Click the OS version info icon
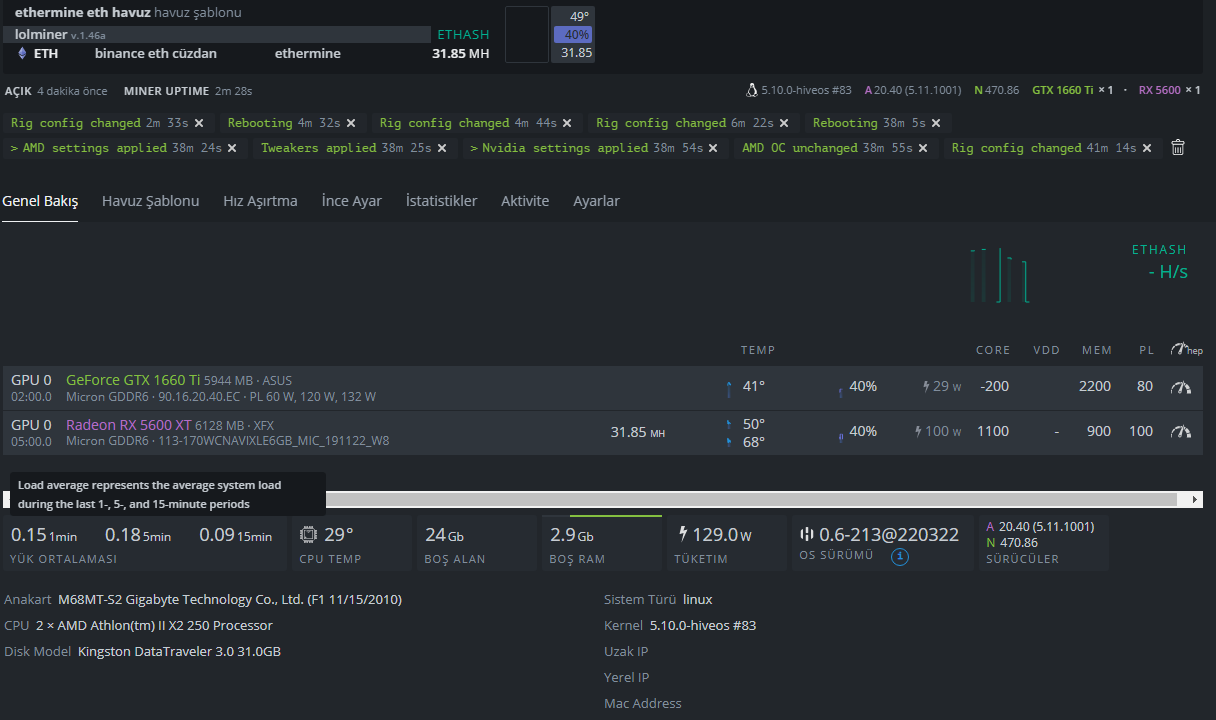 [x=899, y=556]
